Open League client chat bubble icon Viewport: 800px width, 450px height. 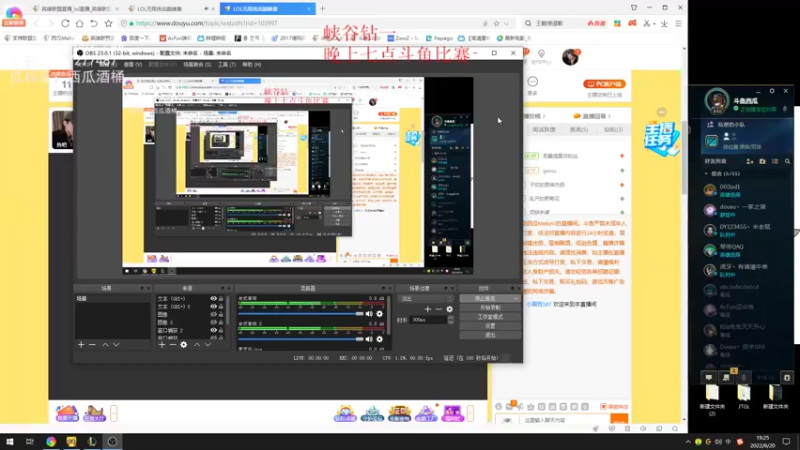click(x=709, y=378)
